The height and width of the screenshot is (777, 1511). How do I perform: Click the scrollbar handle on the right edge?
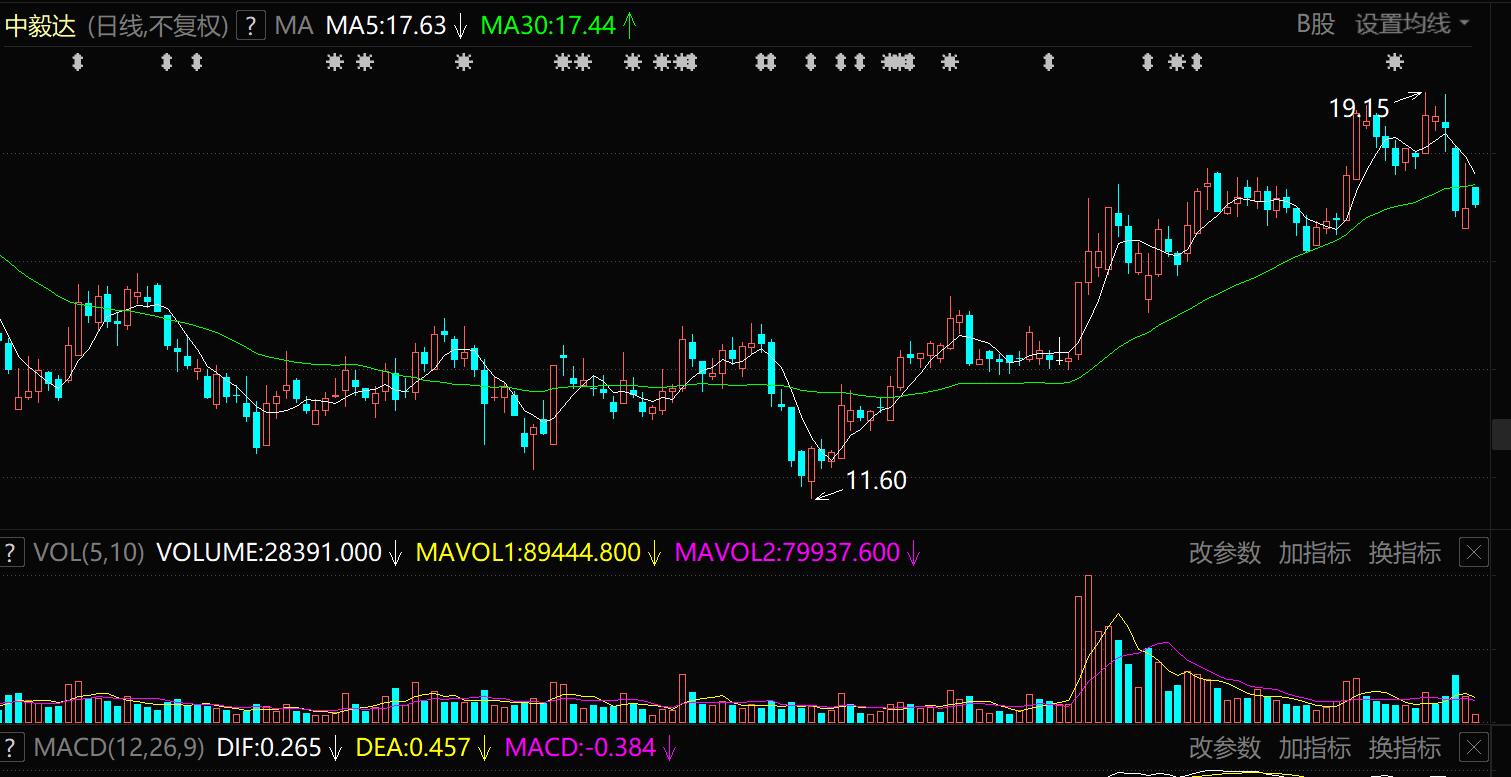coord(1501,435)
